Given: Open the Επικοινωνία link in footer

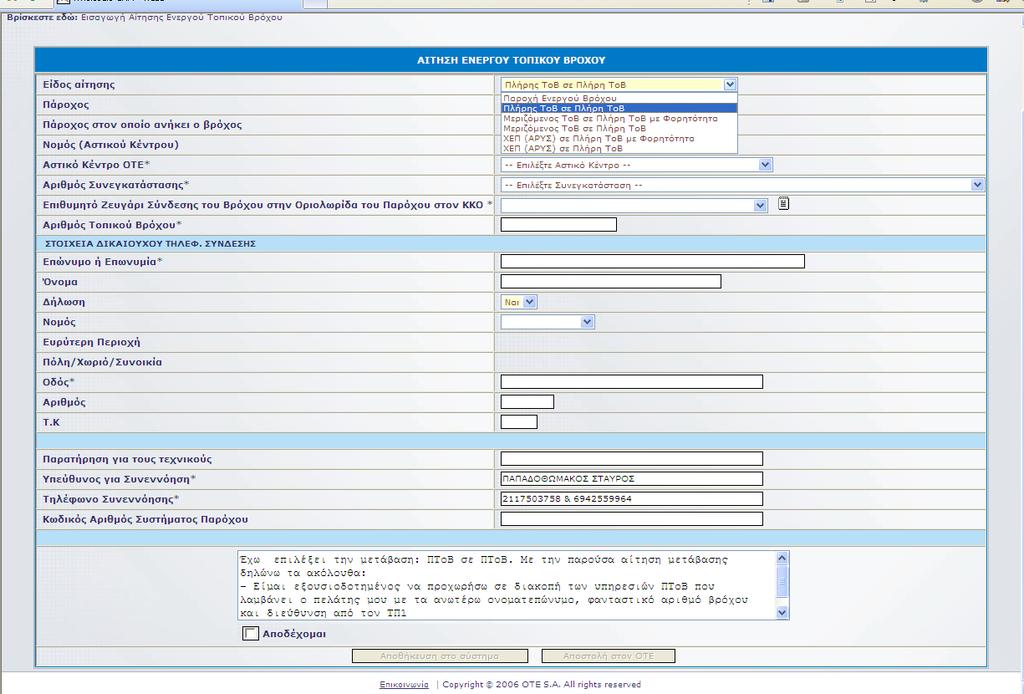Looking at the screenshot, I should pyautogui.click(x=404, y=684).
